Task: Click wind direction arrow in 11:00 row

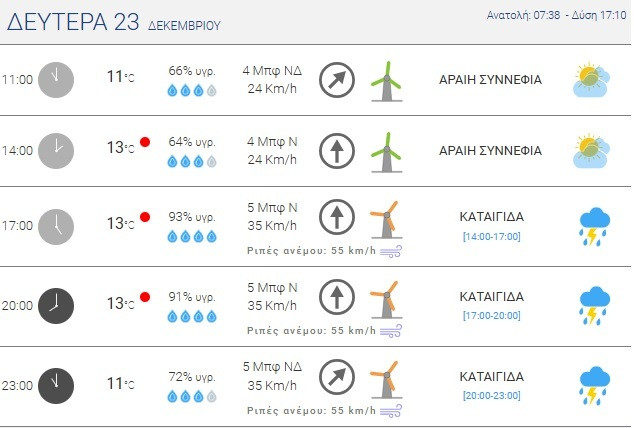Action: (337, 80)
